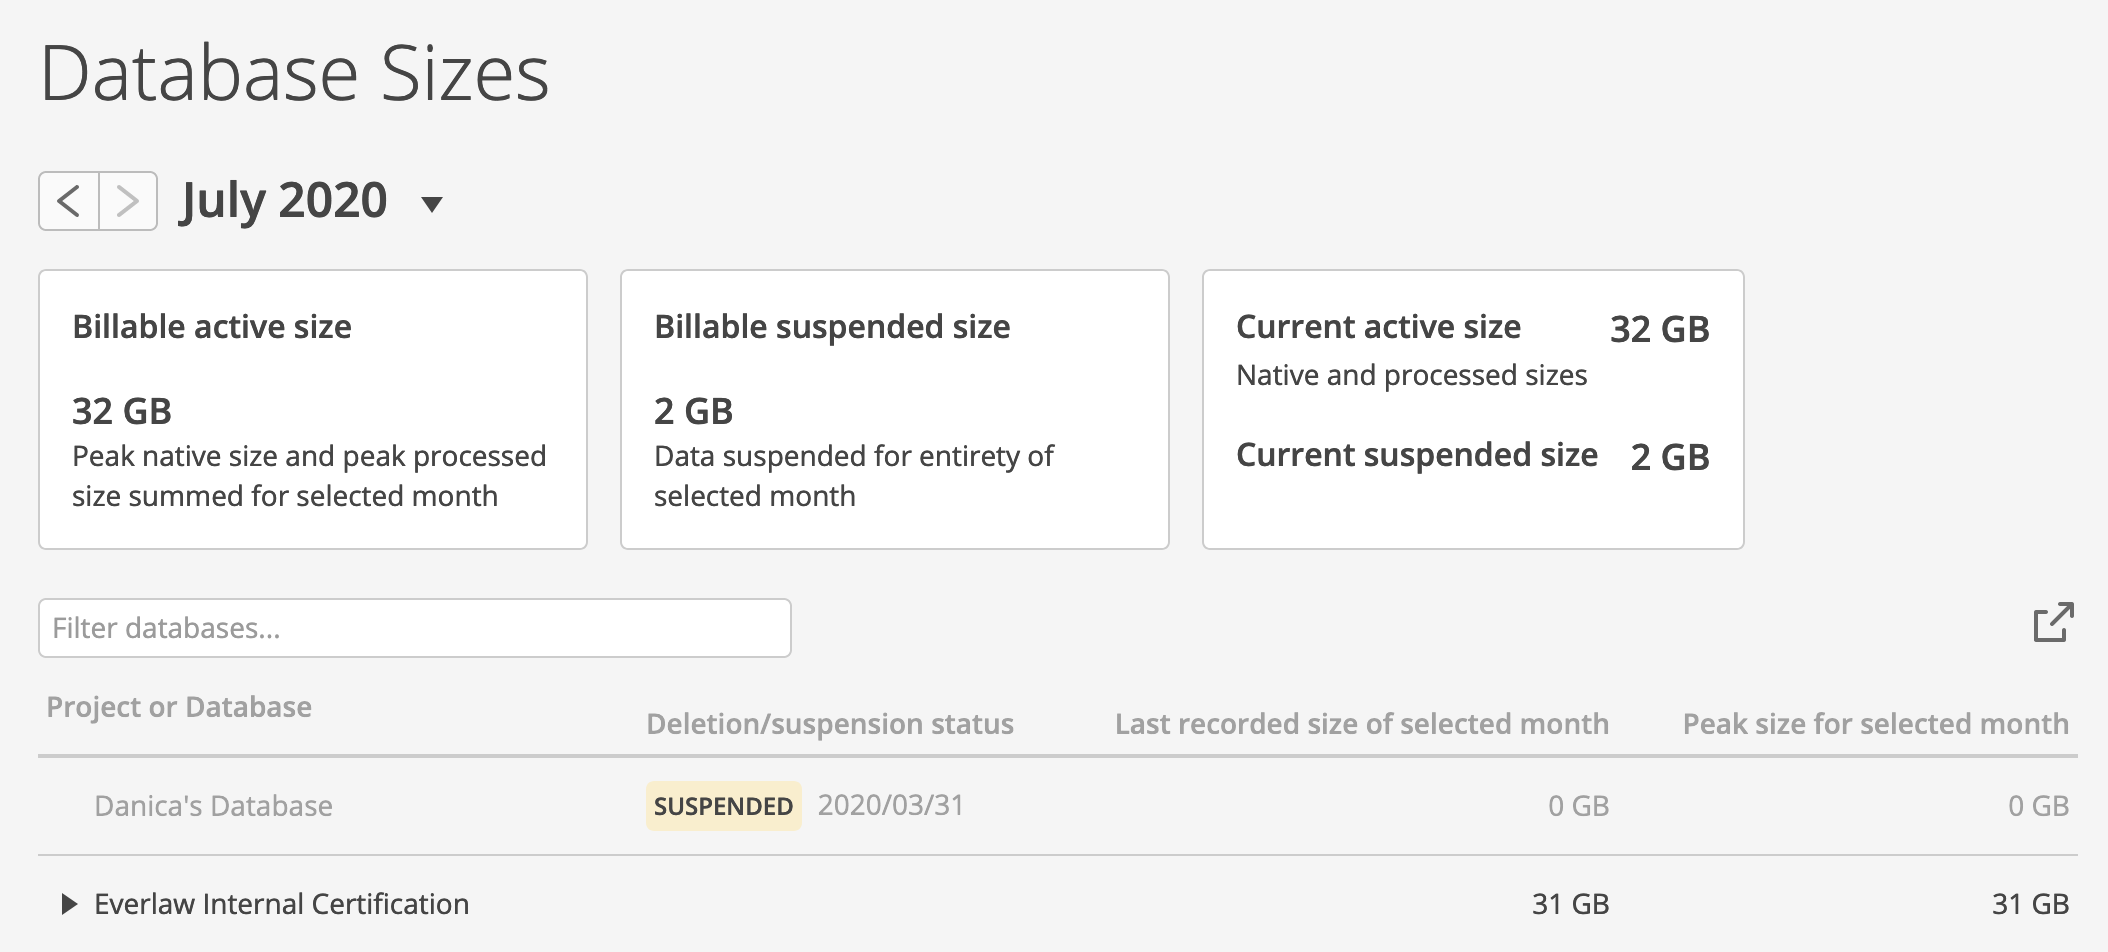Select the Billable active size card
The image size is (2108, 952).
point(313,409)
